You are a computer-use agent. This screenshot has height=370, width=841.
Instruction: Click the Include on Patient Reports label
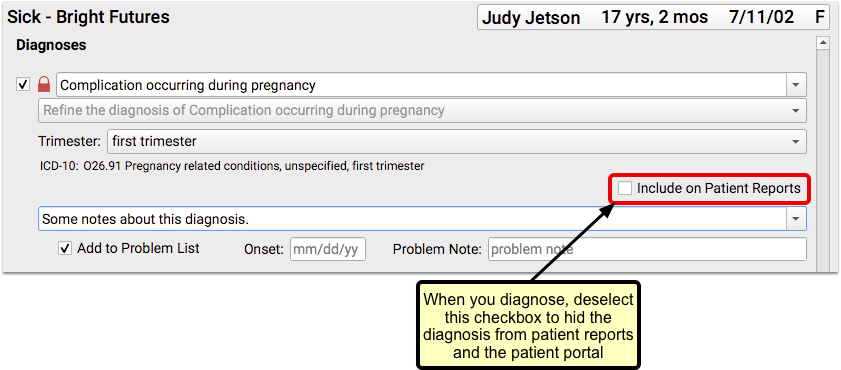(x=719, y=188)
